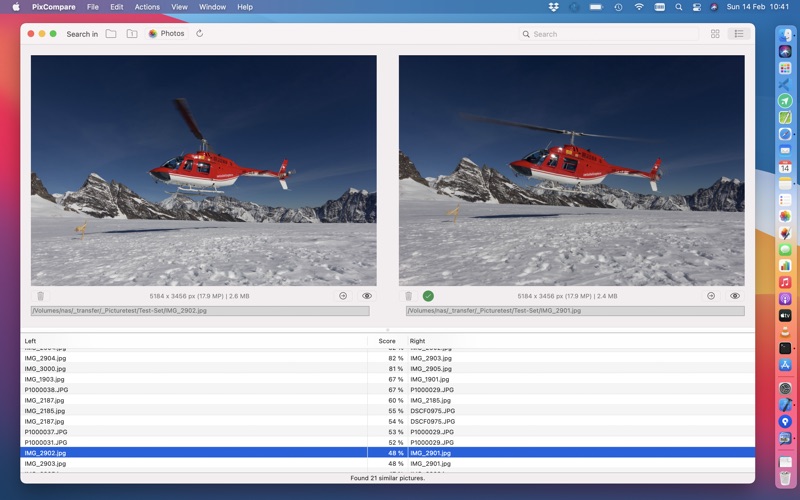Screen dimensions: 800x500
Task: Open Mail from the Dock
Action: tap(785, 151)
